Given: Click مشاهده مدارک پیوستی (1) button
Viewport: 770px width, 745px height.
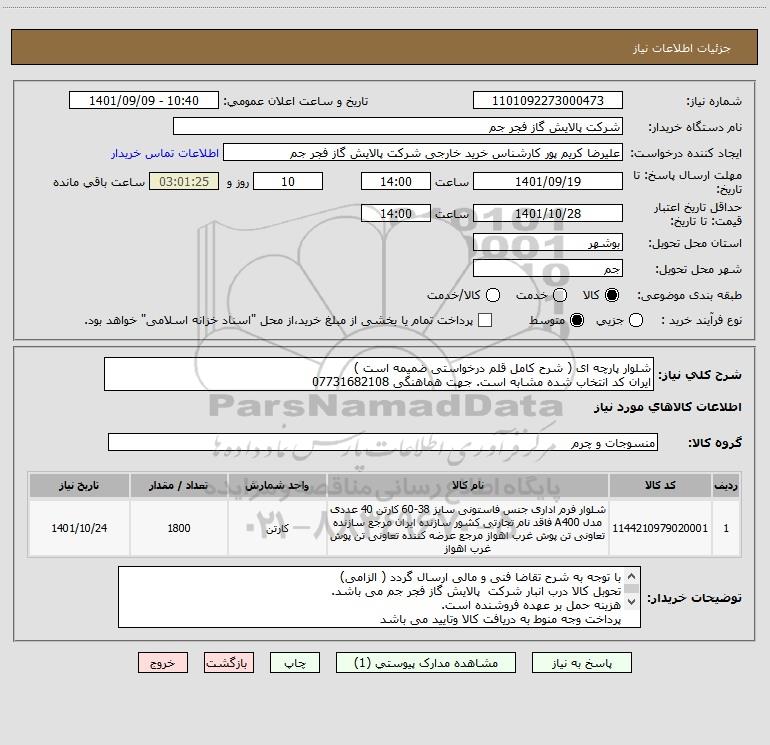Looking at the screenshot, I should [x=426, y=663].
